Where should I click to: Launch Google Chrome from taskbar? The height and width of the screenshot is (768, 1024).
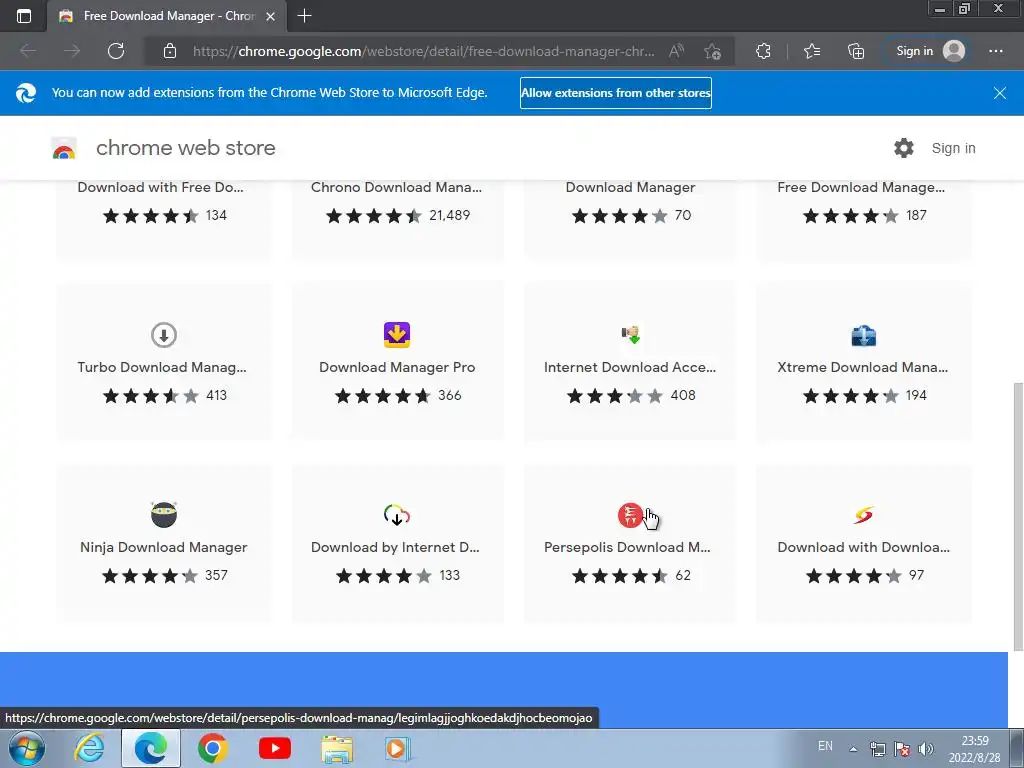tap(212, 748)
